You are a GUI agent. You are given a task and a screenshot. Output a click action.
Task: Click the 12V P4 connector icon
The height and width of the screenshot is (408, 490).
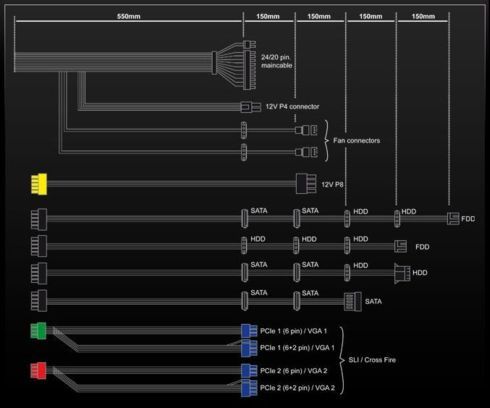[x=250, y=107]
